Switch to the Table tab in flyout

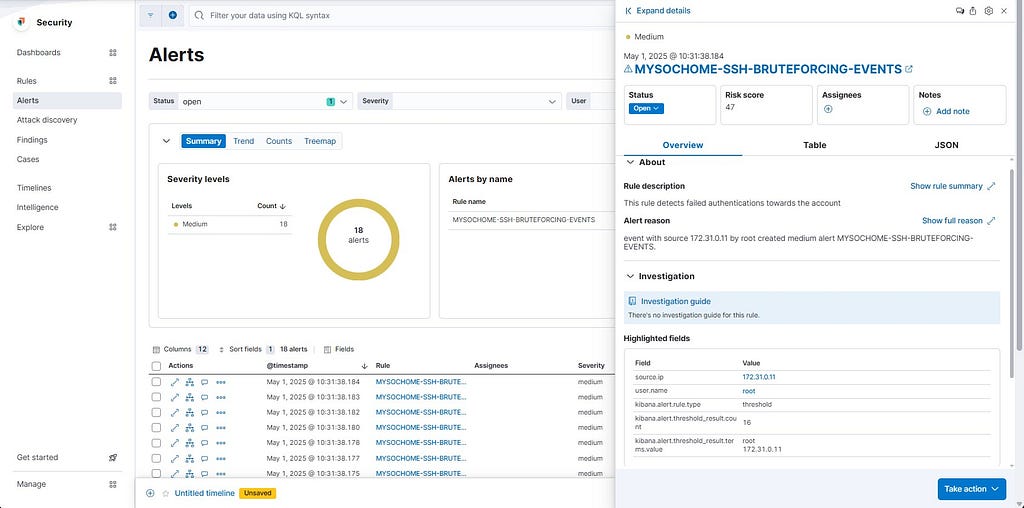point(814,145)
